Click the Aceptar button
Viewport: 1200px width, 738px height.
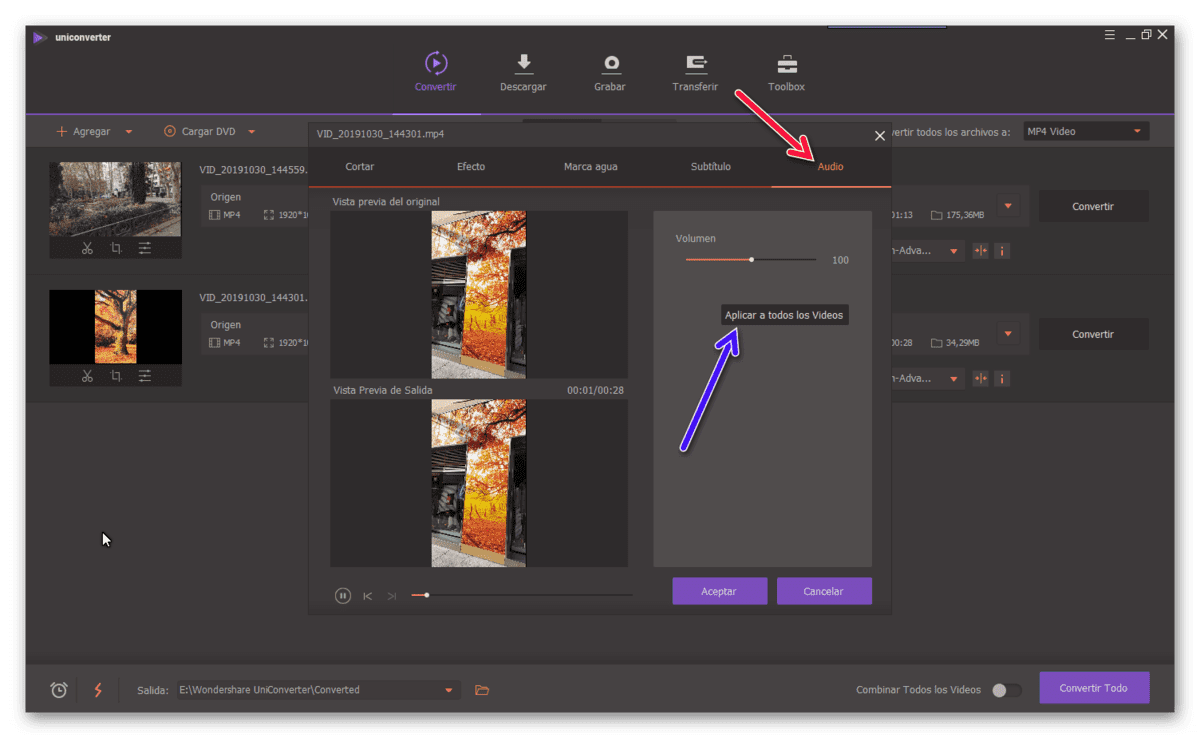pyautogui.click(x=719, y=591)
